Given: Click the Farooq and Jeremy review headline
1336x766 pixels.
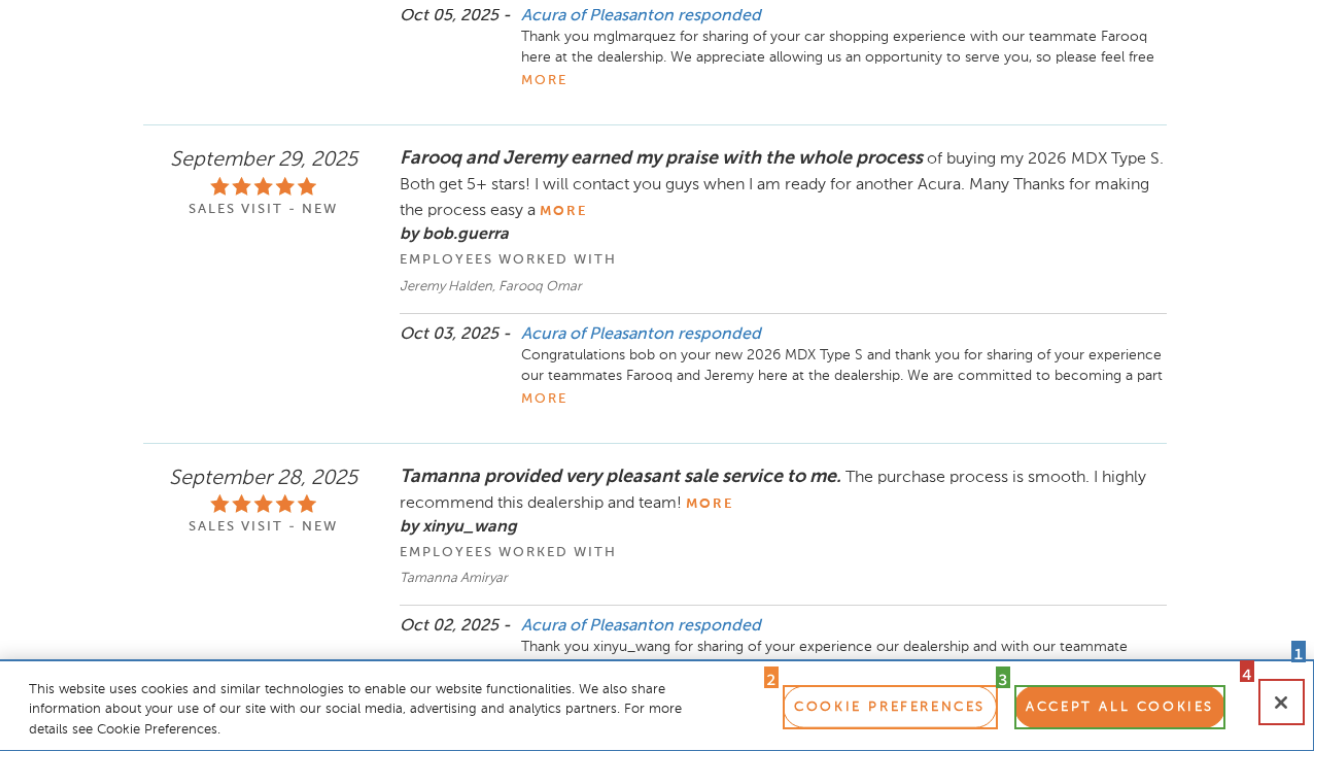Looking at the screenshot, I should pyautogui.click(x=660, y=158).
